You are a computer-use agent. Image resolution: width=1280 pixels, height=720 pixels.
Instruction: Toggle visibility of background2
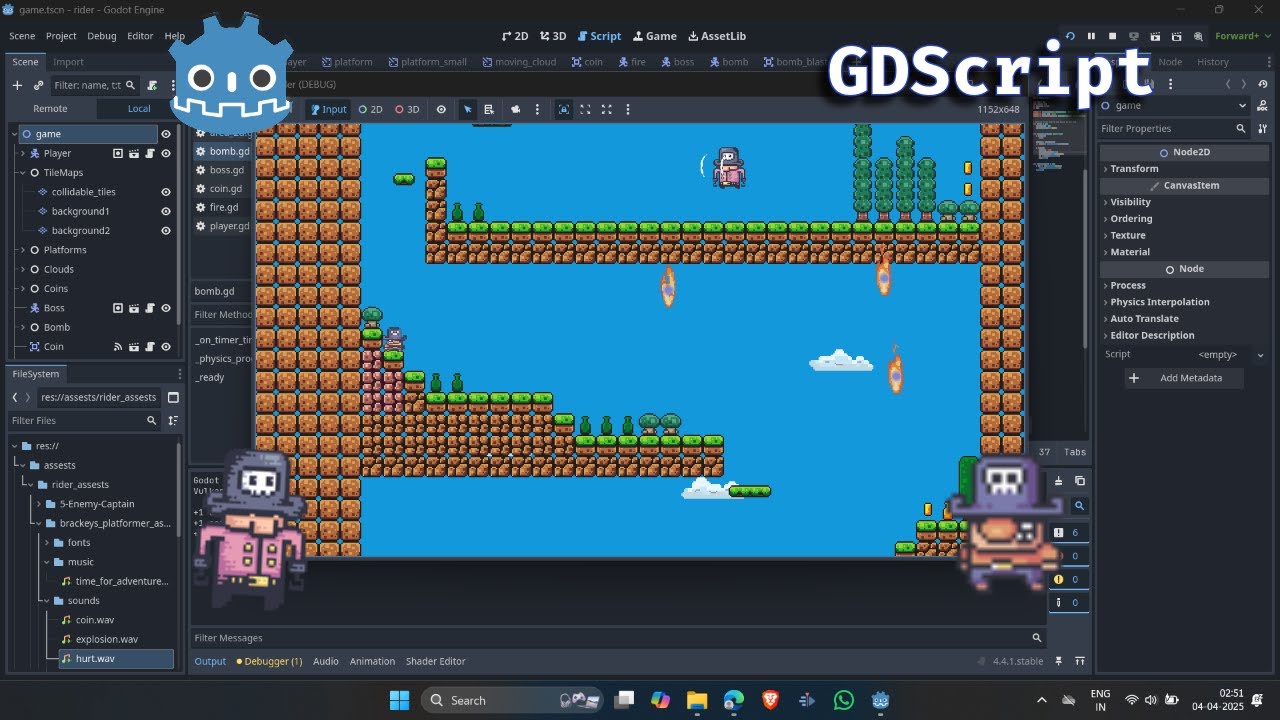pos(166,231)
